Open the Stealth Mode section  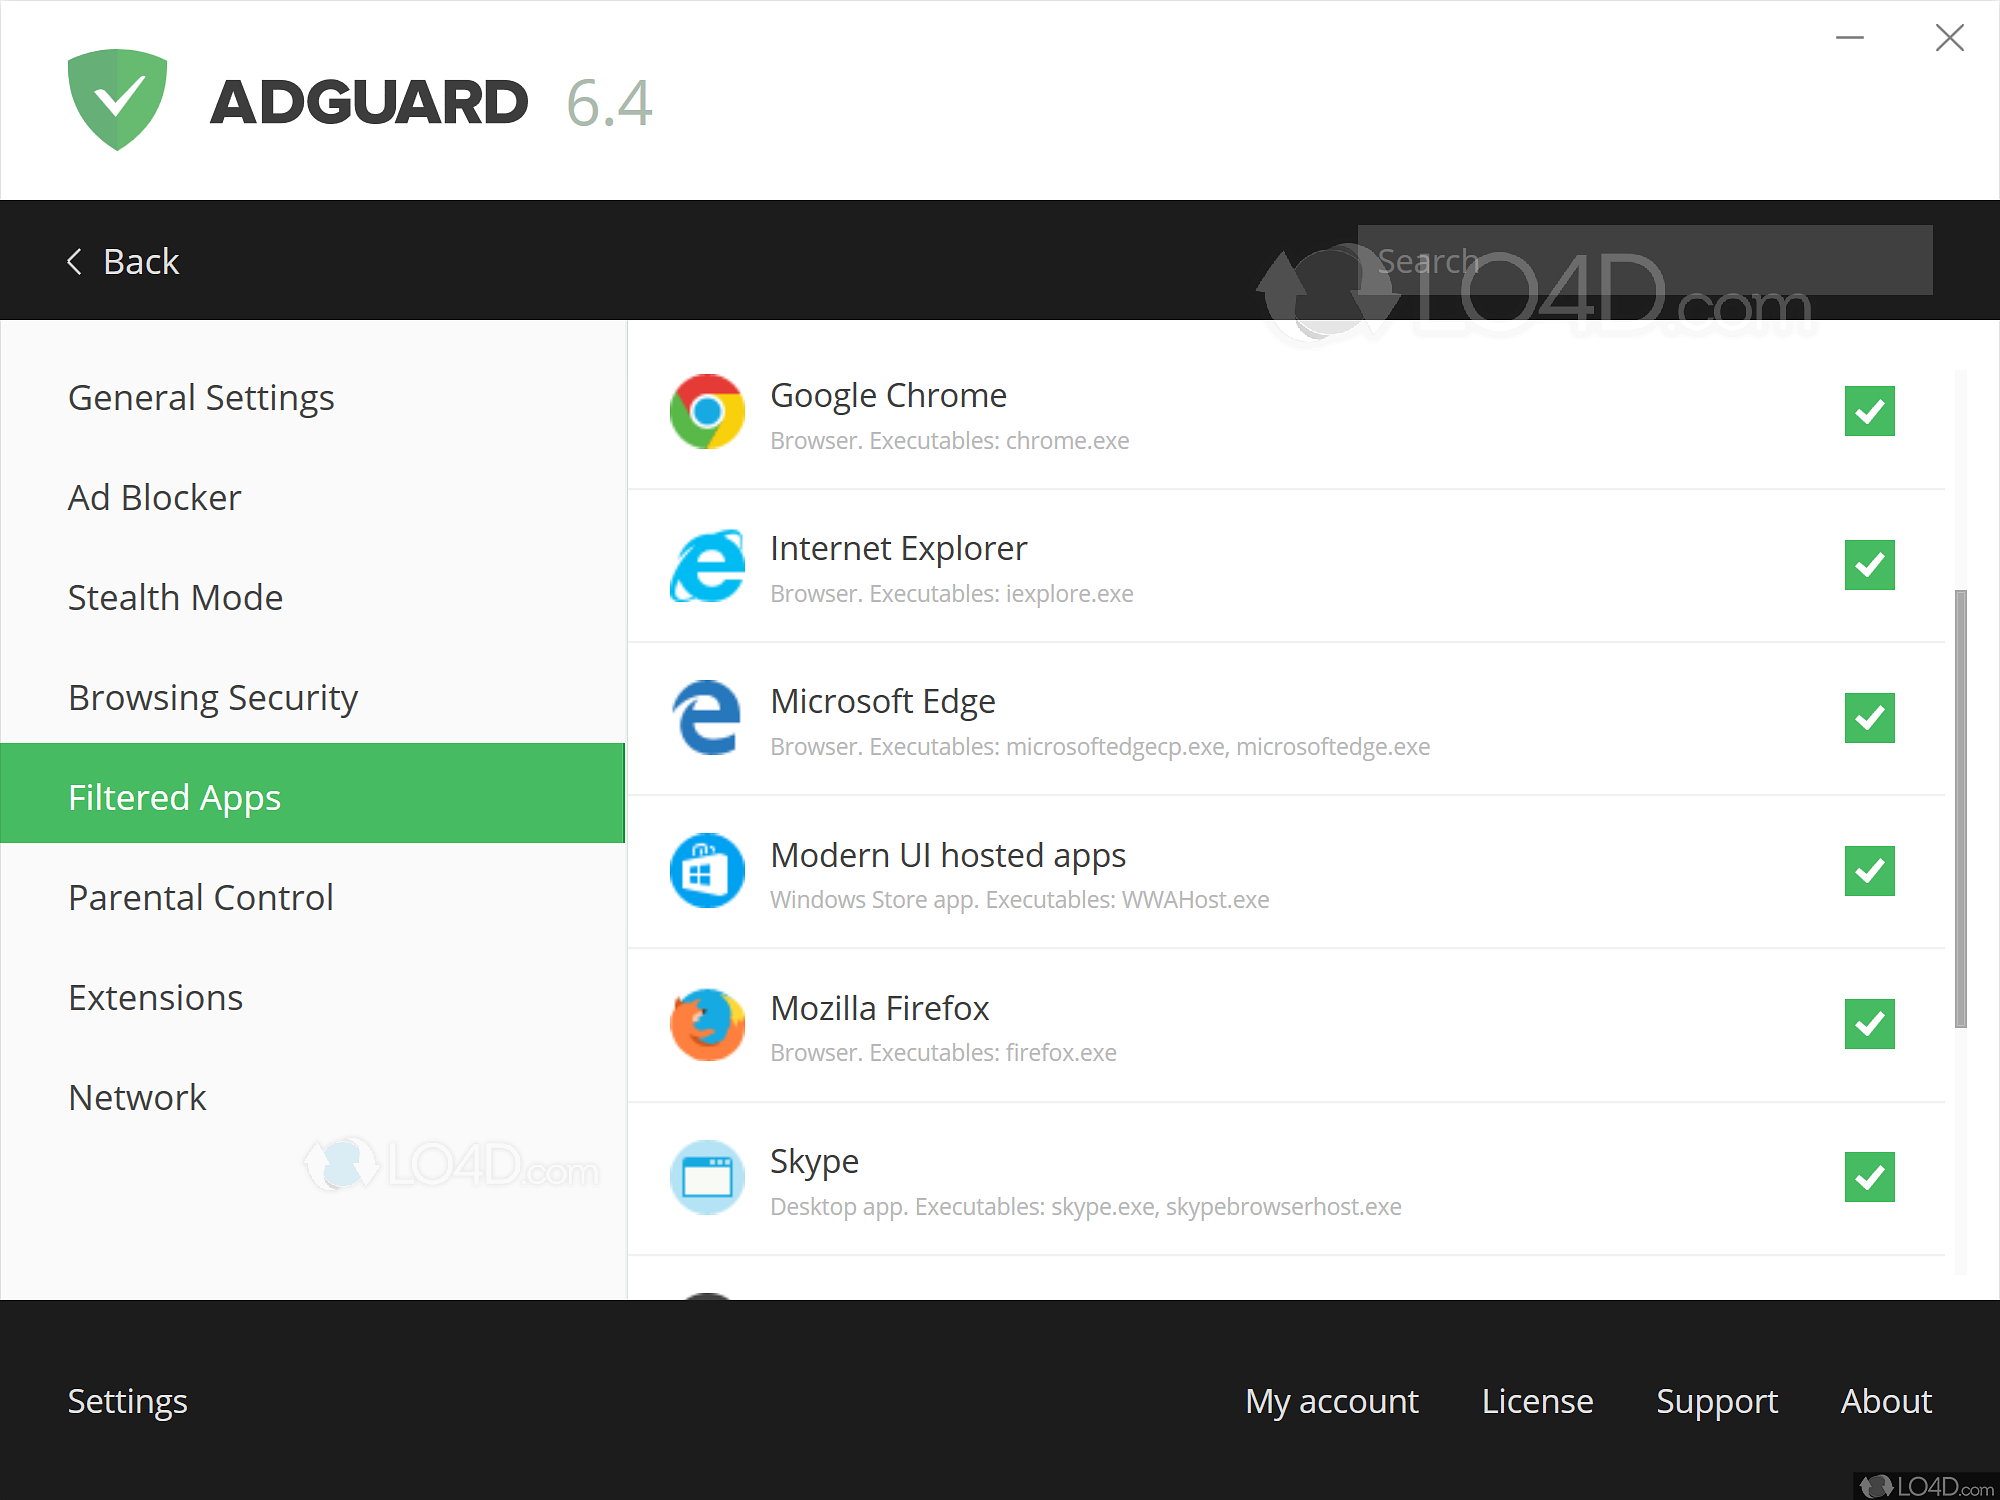tap(175, 597)
